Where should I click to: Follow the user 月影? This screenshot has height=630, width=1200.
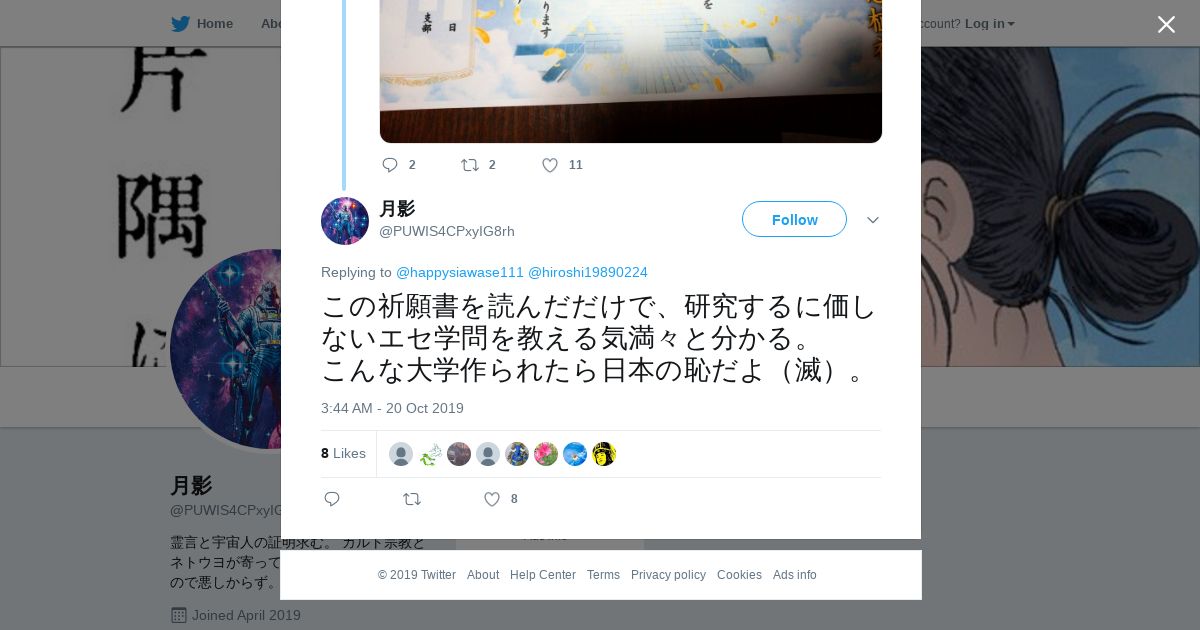point(794,219)
